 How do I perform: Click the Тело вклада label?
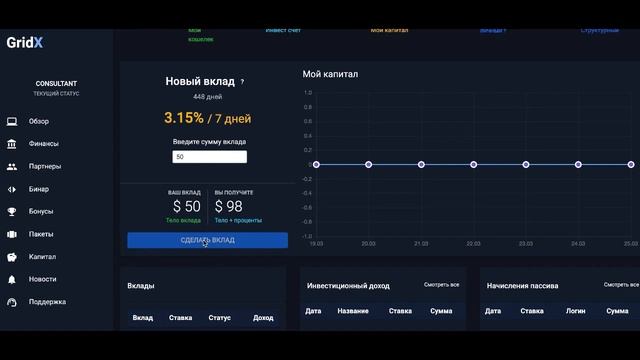tap(183, 220)
